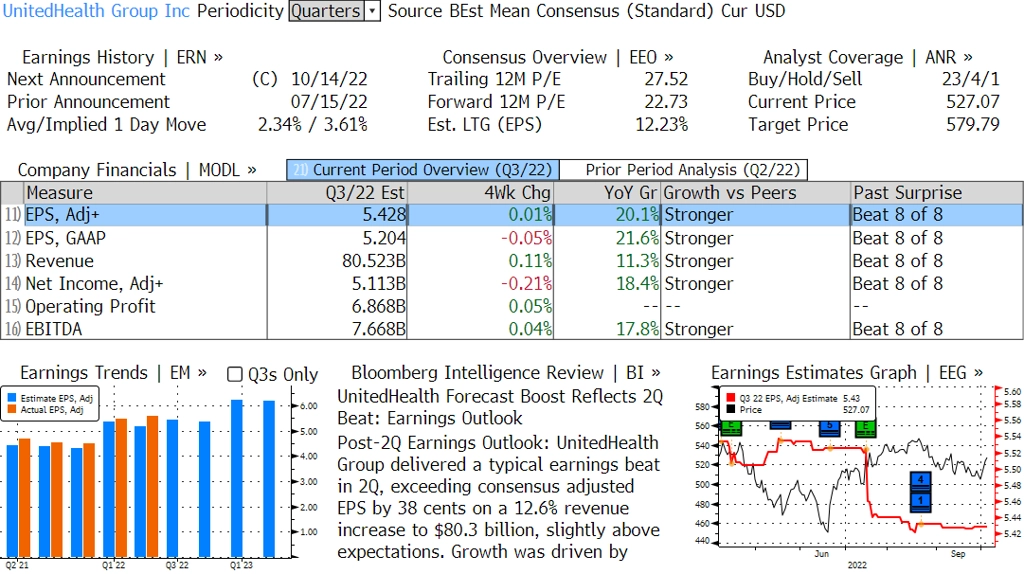Click the Source BEst Mean Consensus (Standard) field
This screenshot has height=574, width=1024.
click(551, 11)
